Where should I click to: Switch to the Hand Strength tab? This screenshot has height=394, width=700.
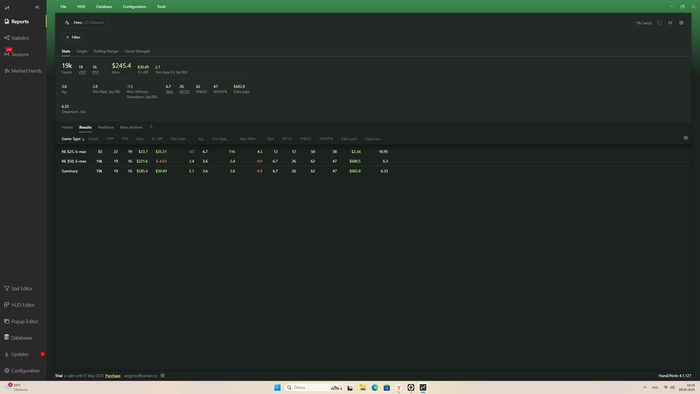tap(138, 51)
